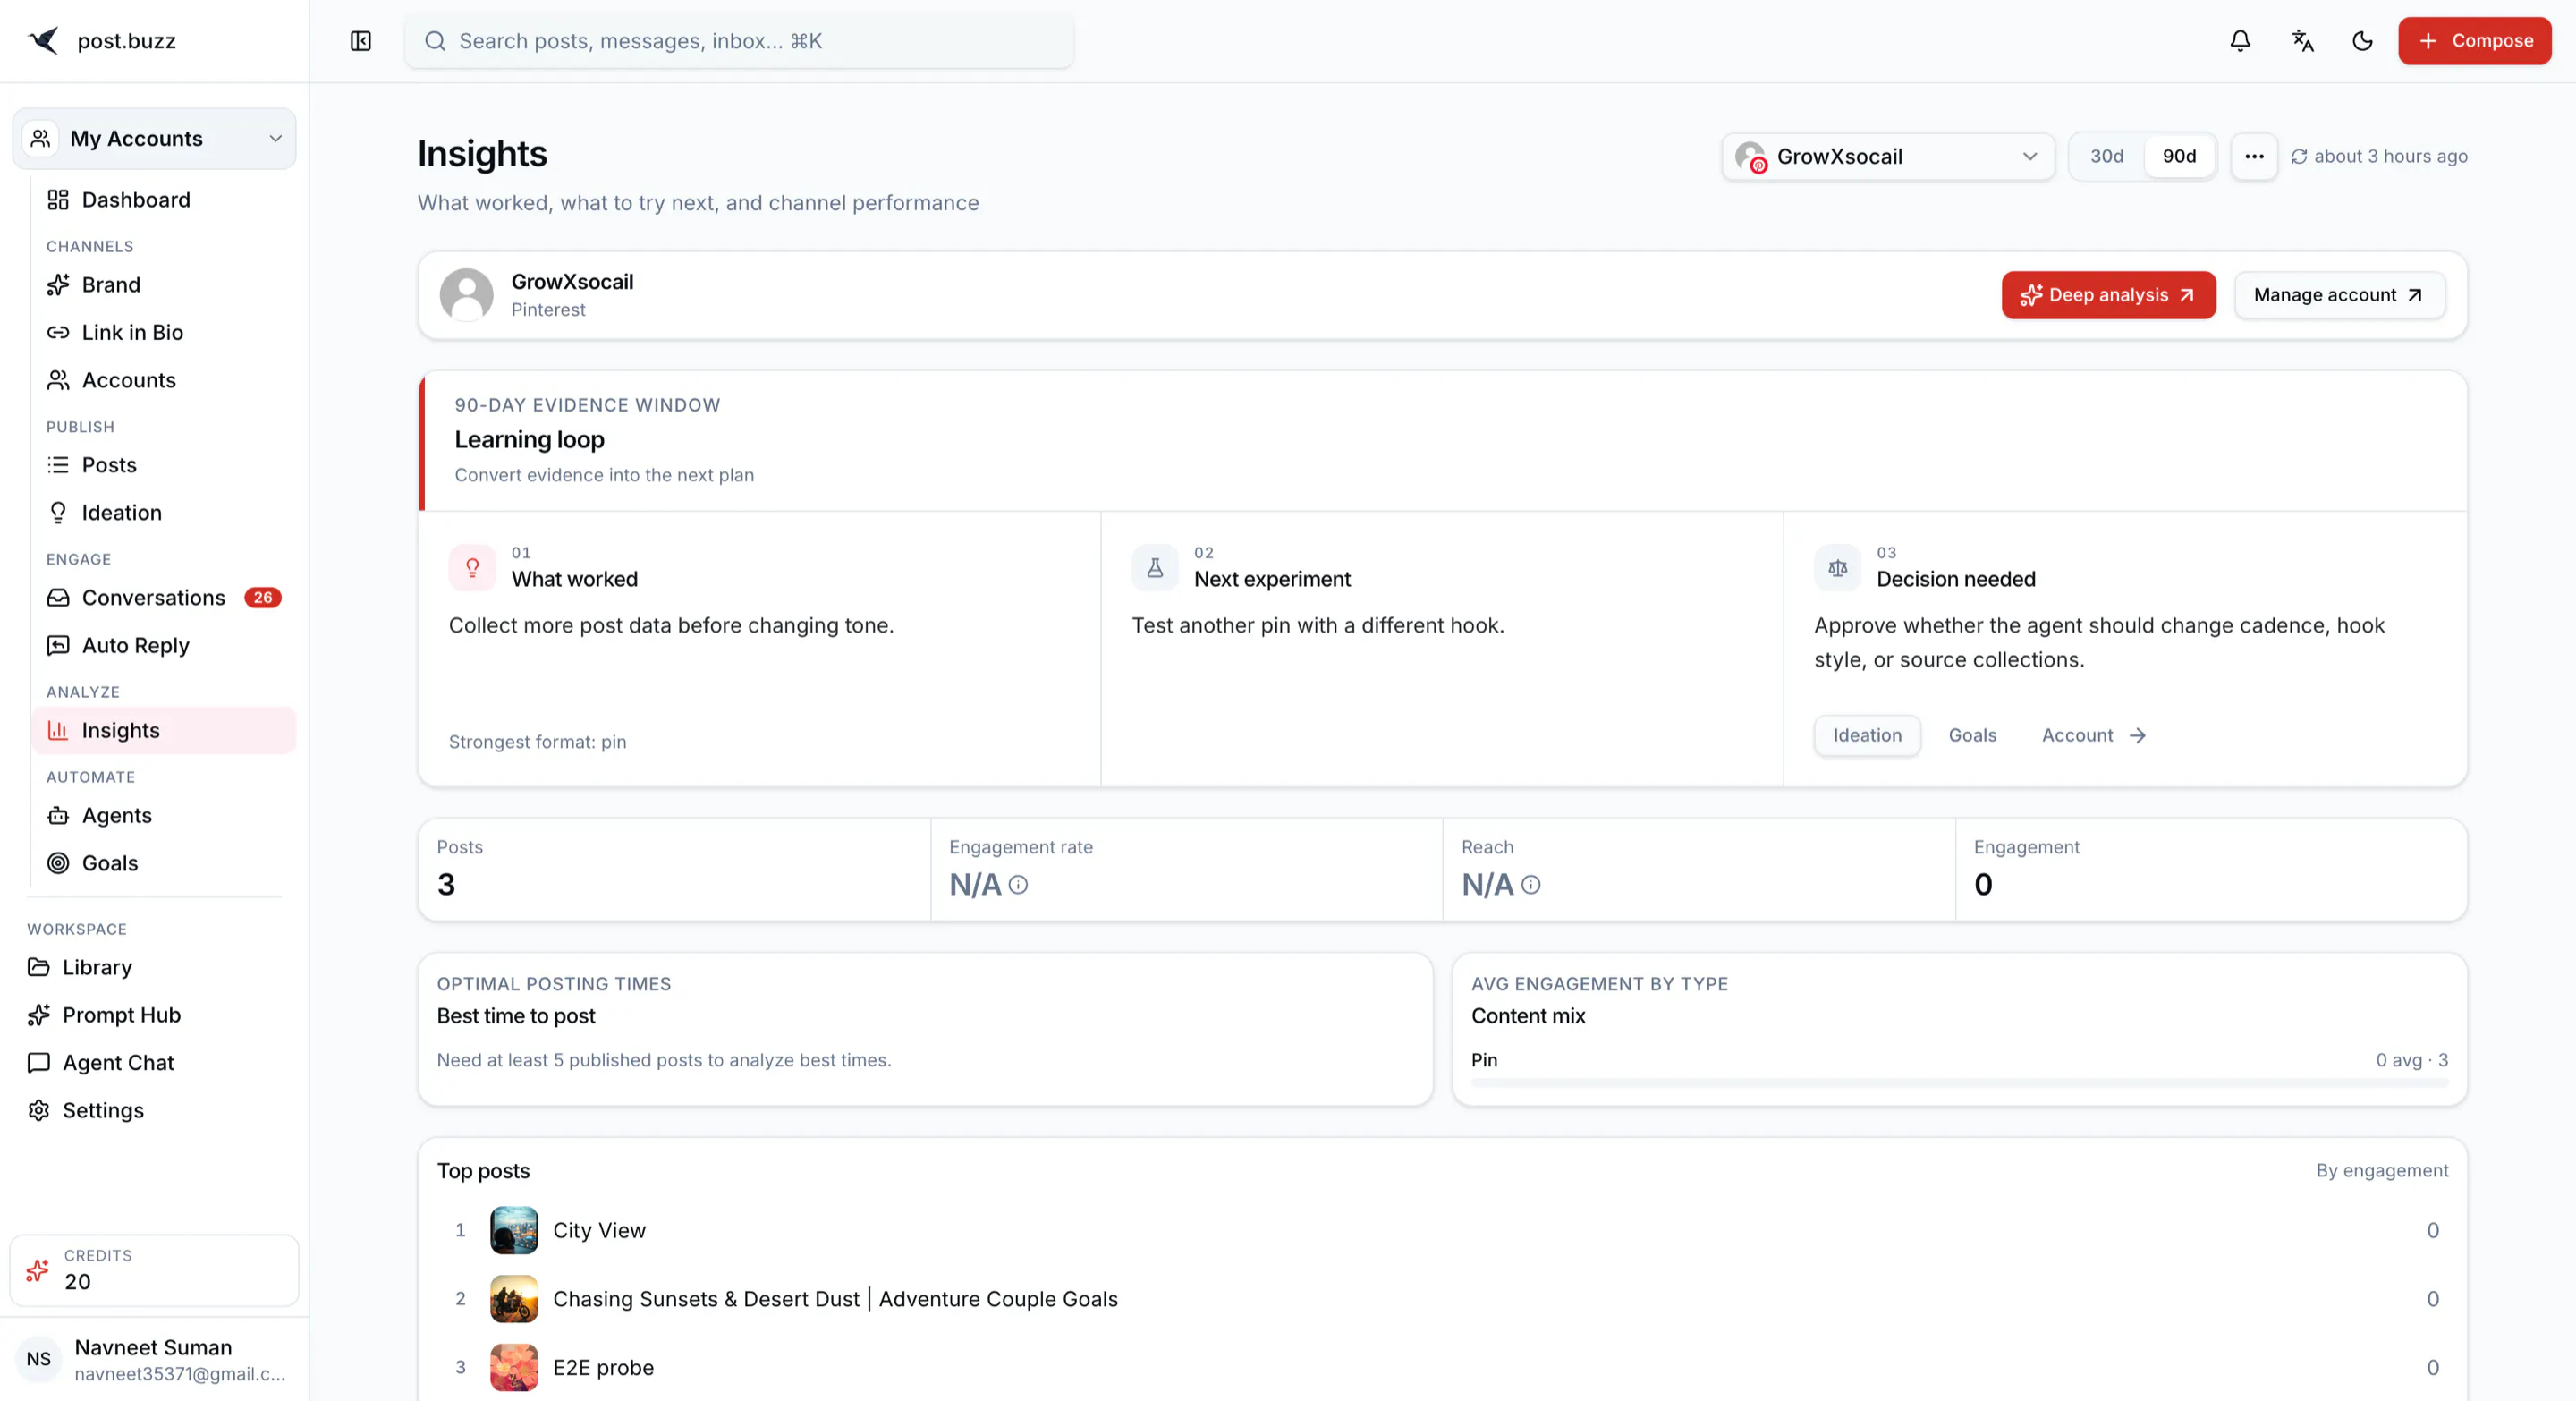Click the Next experiment flask icon
This screenshot has height=1401, width=2576.
click(x=1155, y=569)
